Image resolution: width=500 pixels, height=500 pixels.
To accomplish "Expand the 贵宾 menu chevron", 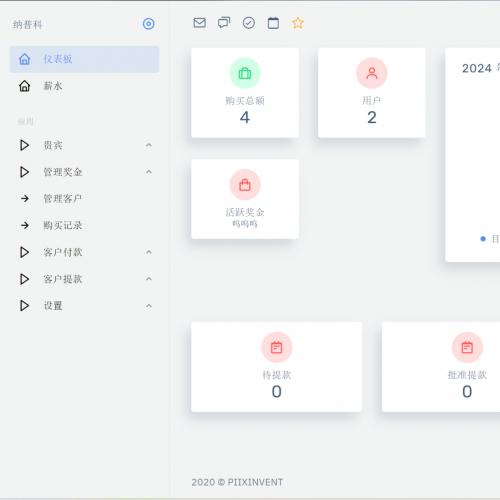I will [149, 145].
